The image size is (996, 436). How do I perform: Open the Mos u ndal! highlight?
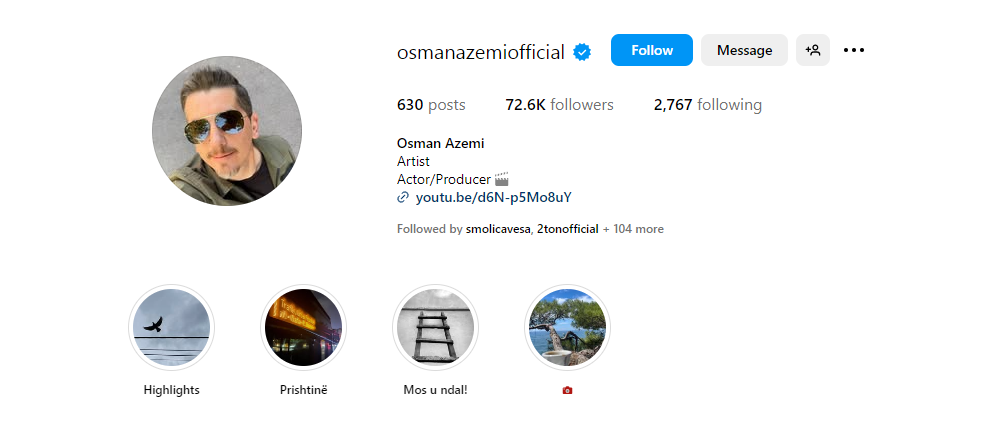(436, 327)
